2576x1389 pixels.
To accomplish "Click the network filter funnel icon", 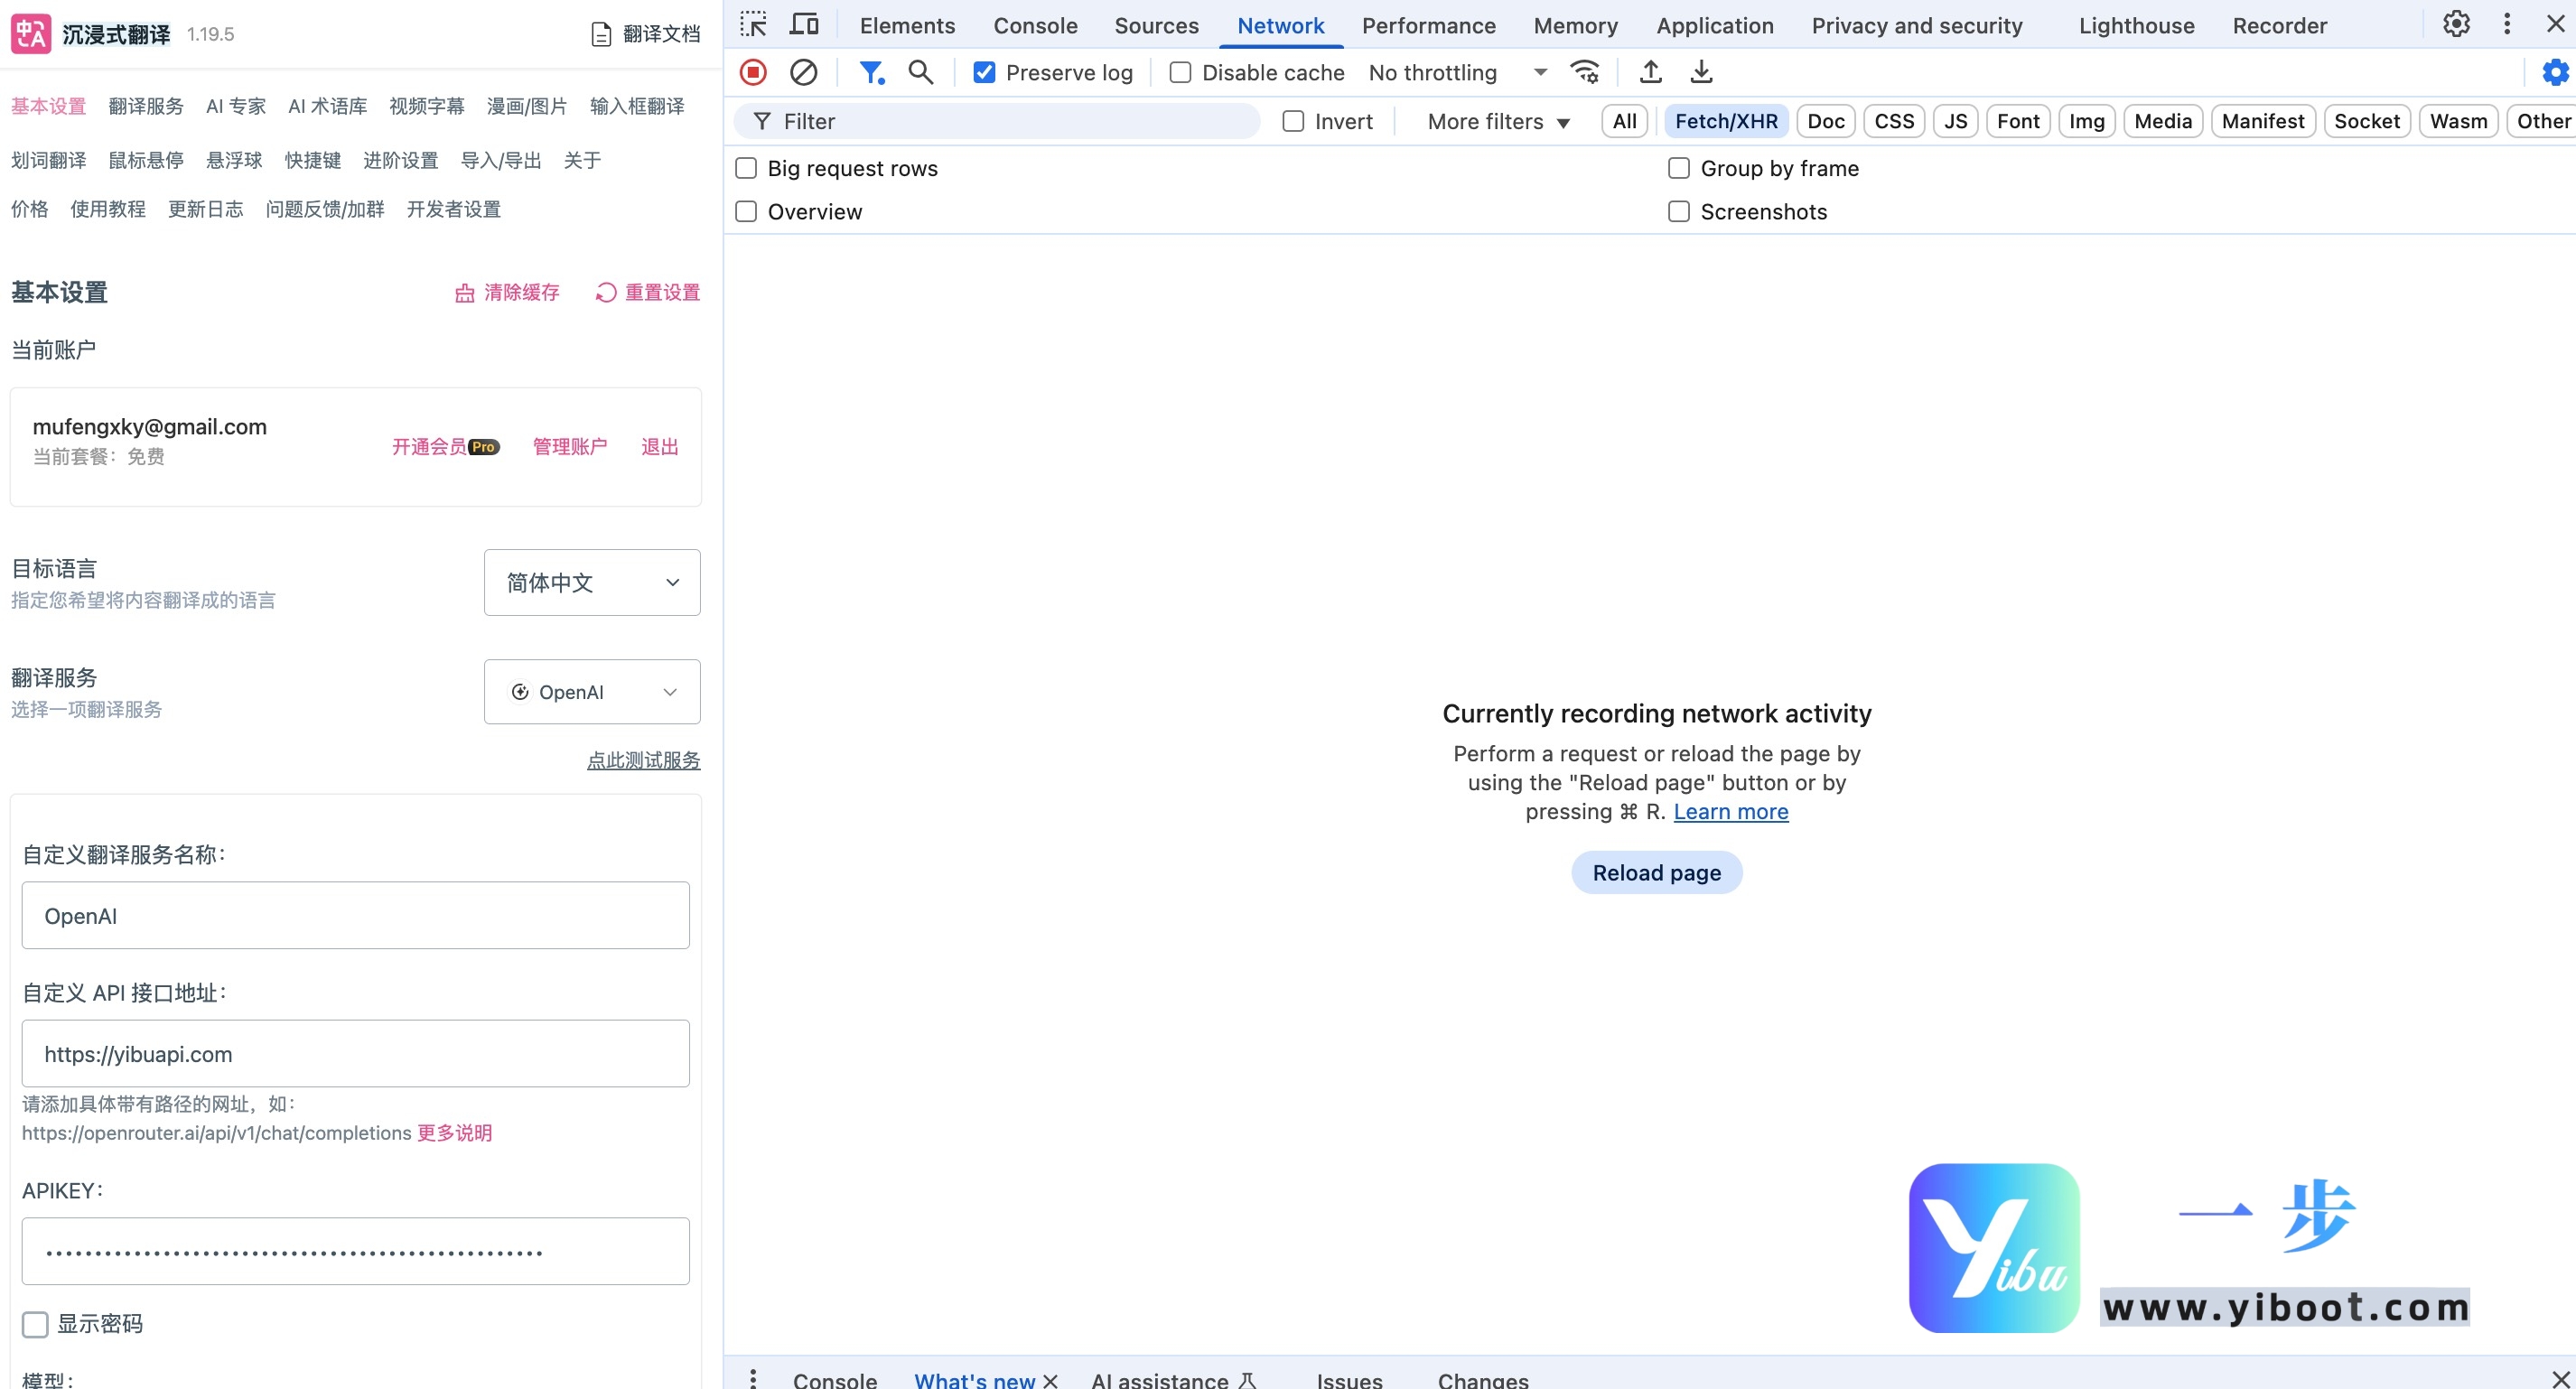I will point(871,72).
